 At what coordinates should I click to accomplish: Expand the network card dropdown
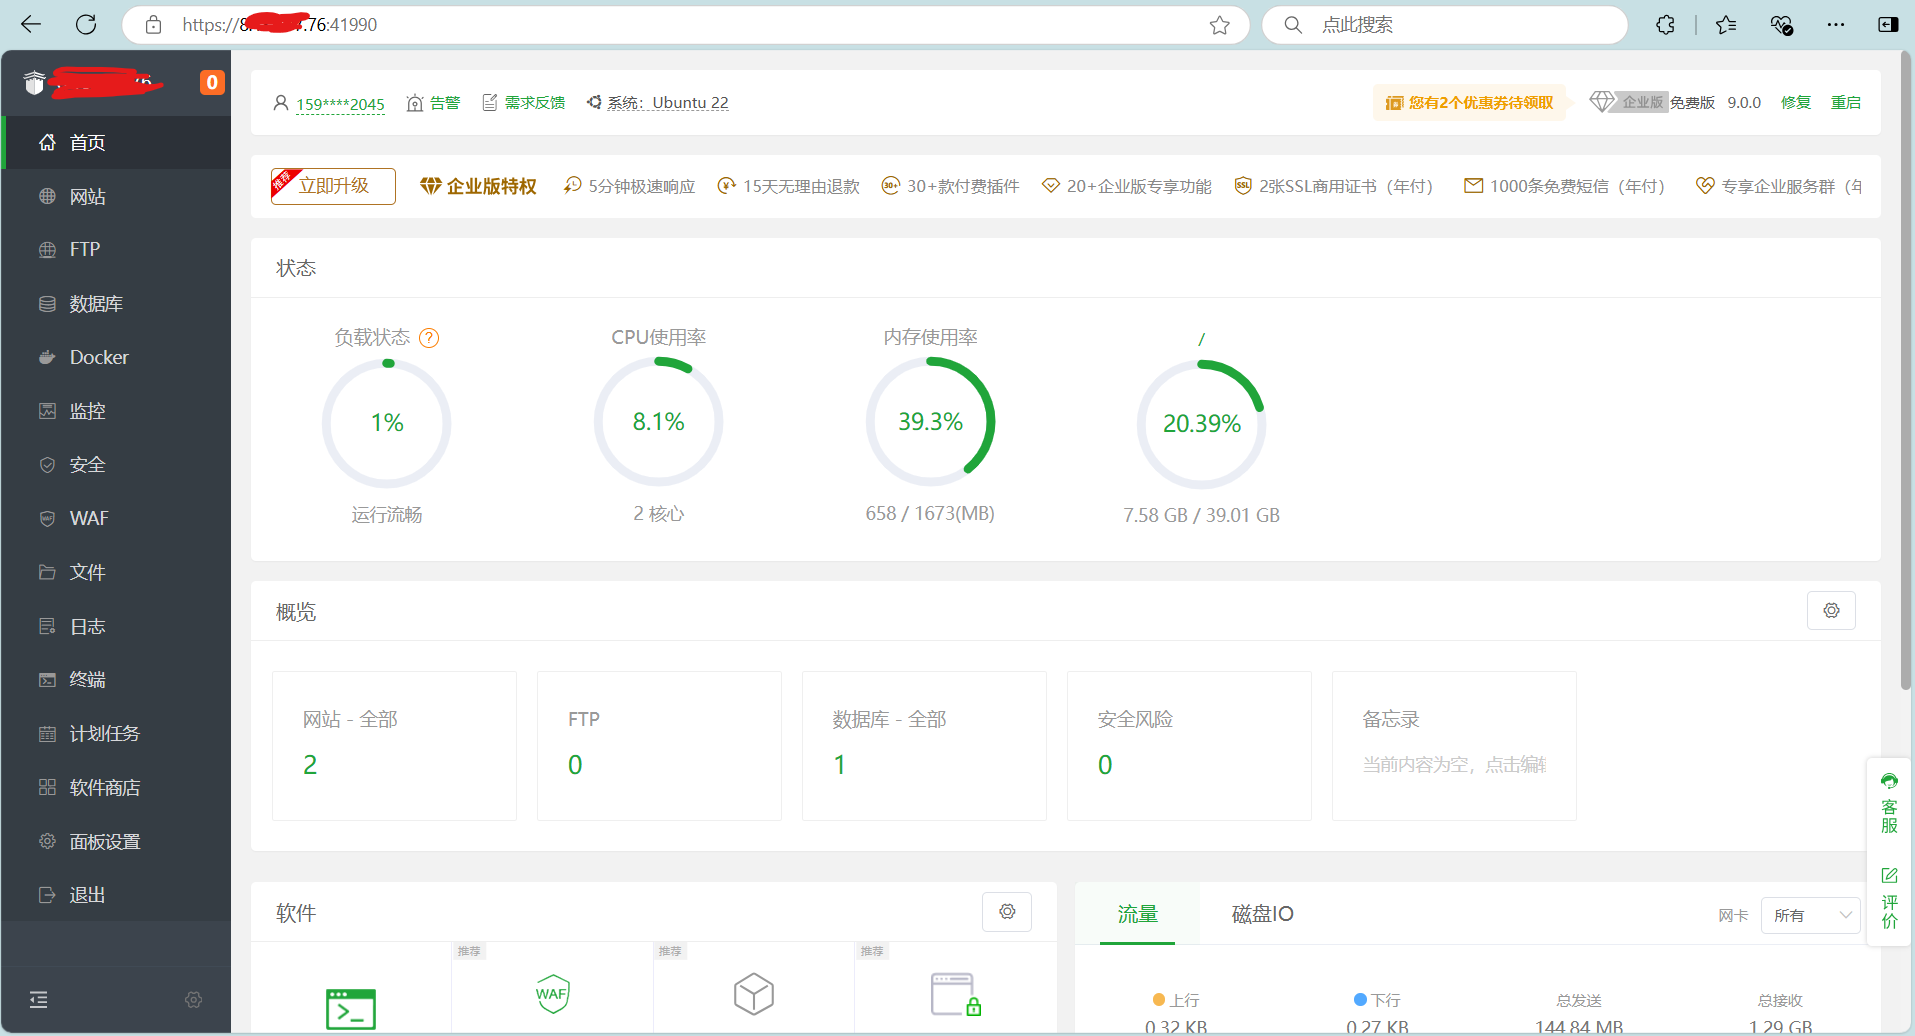(x=1810, y=915)
